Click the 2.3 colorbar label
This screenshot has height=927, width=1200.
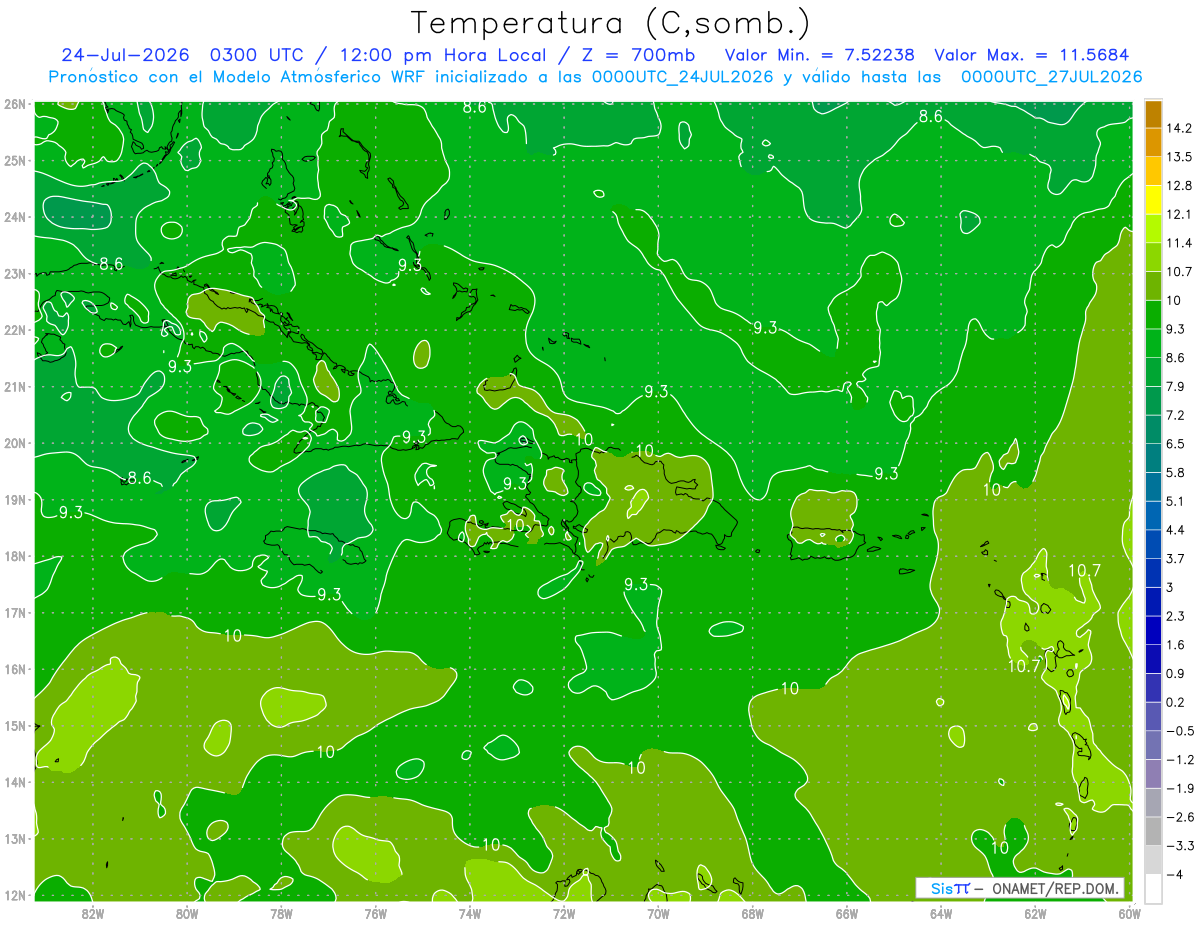(1175, 616)
